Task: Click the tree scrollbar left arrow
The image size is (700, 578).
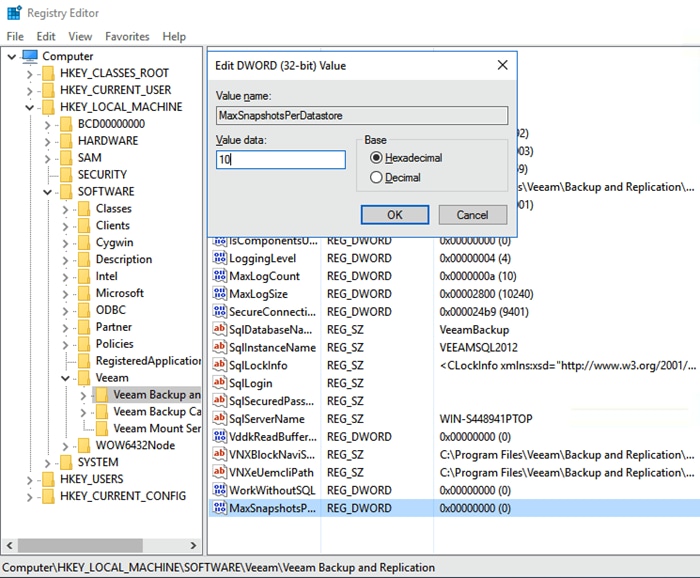Action: pos(9,545)
